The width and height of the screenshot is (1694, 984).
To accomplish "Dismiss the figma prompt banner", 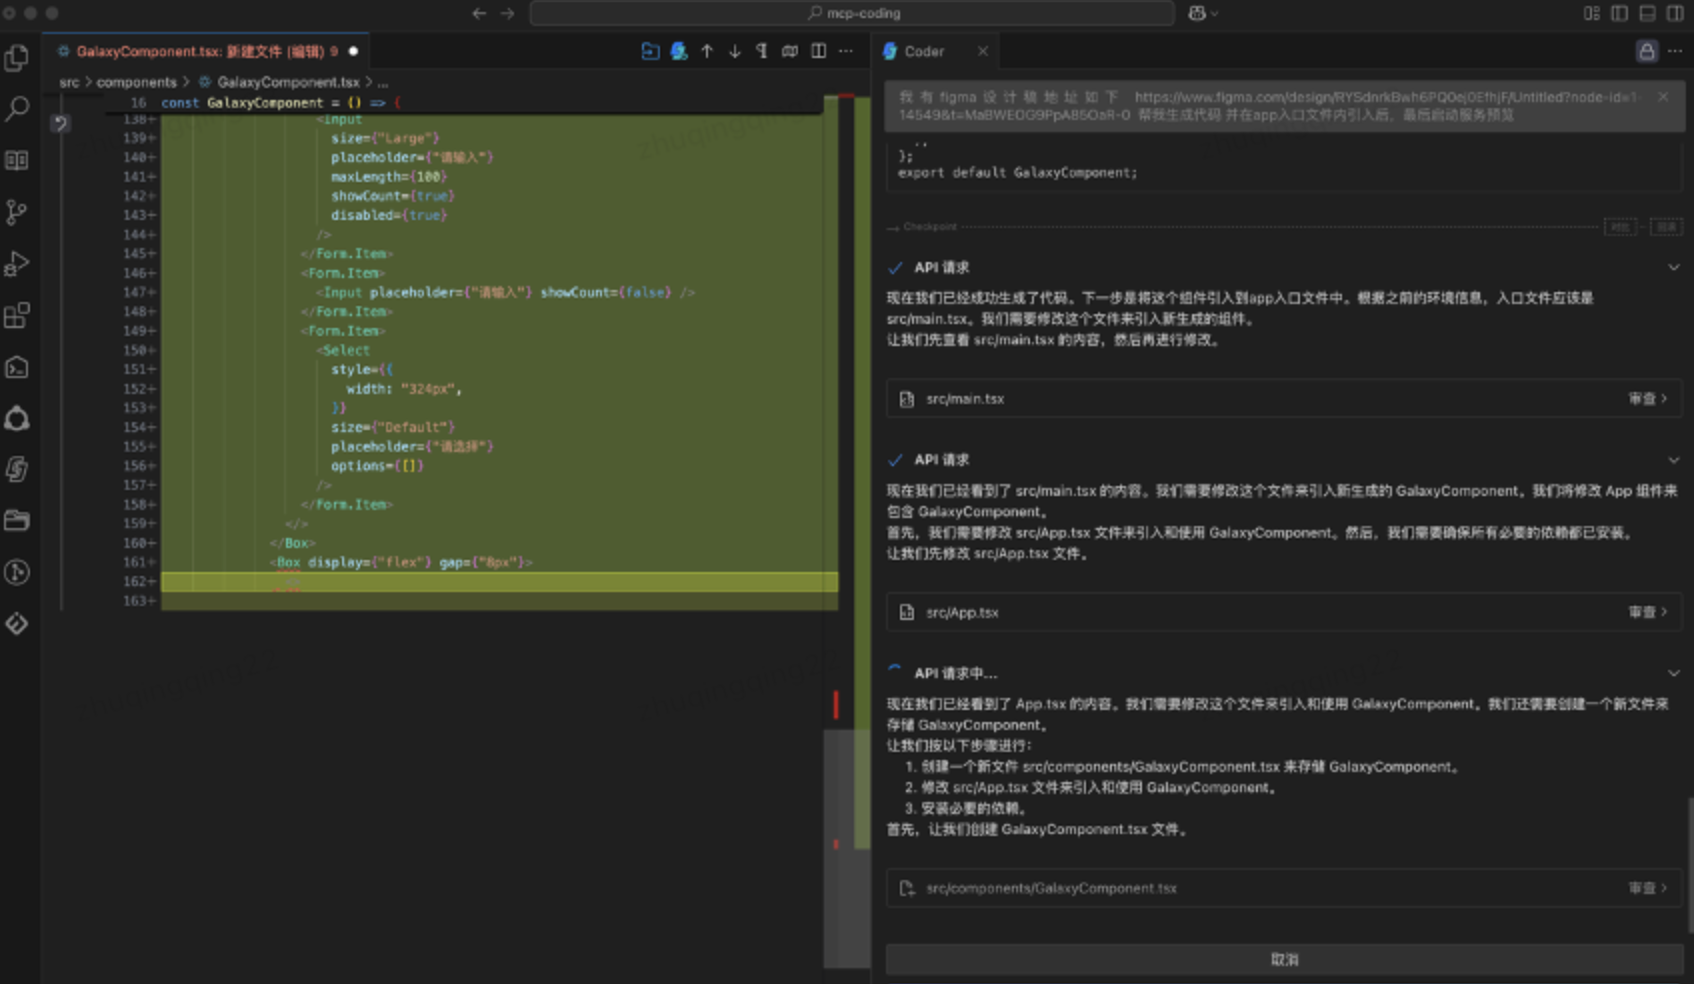I will (x=1663, y=97).
